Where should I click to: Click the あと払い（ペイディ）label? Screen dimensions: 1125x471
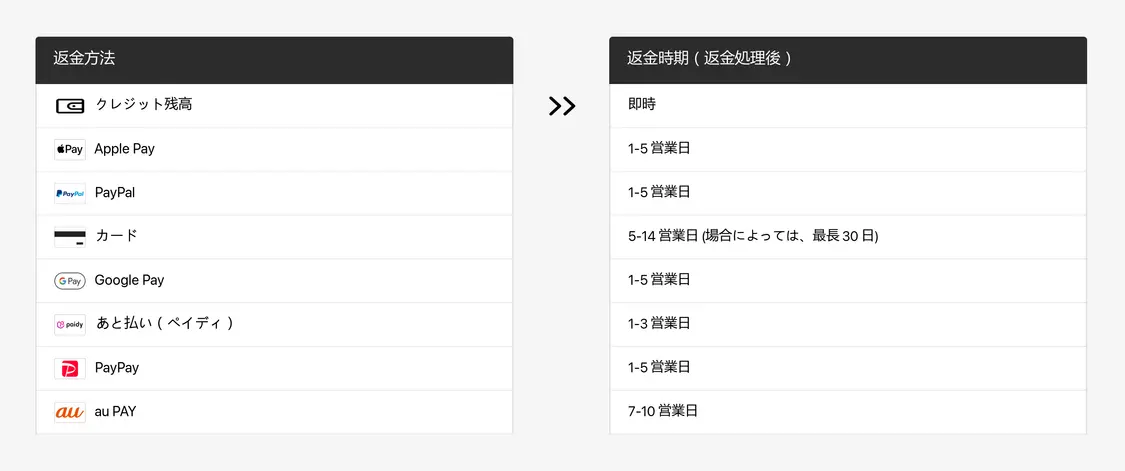click(x=164, y=324)
